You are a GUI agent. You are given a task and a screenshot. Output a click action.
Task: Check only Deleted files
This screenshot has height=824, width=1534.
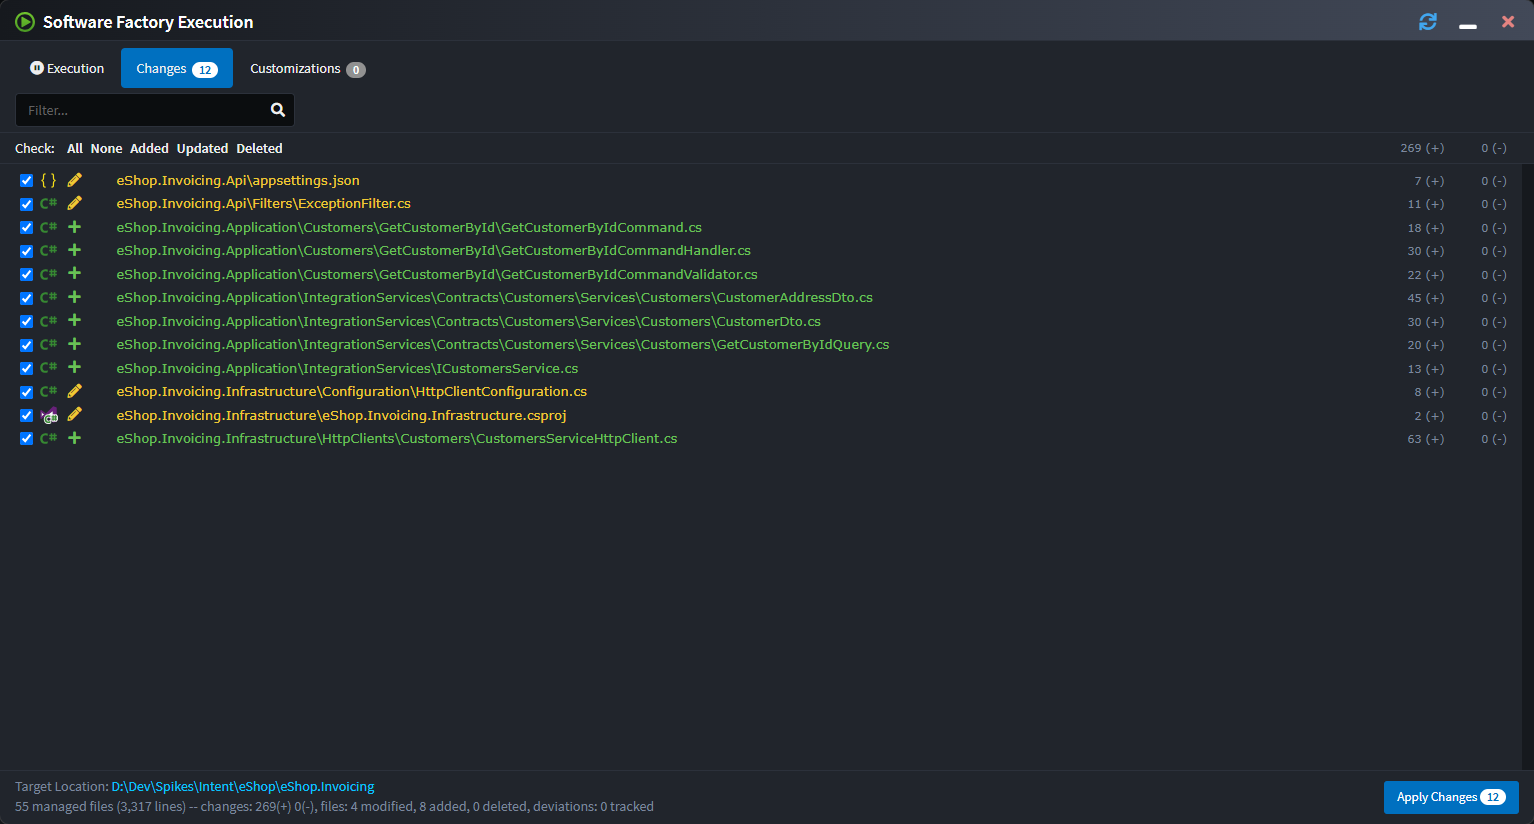click(x=259, y=148)
